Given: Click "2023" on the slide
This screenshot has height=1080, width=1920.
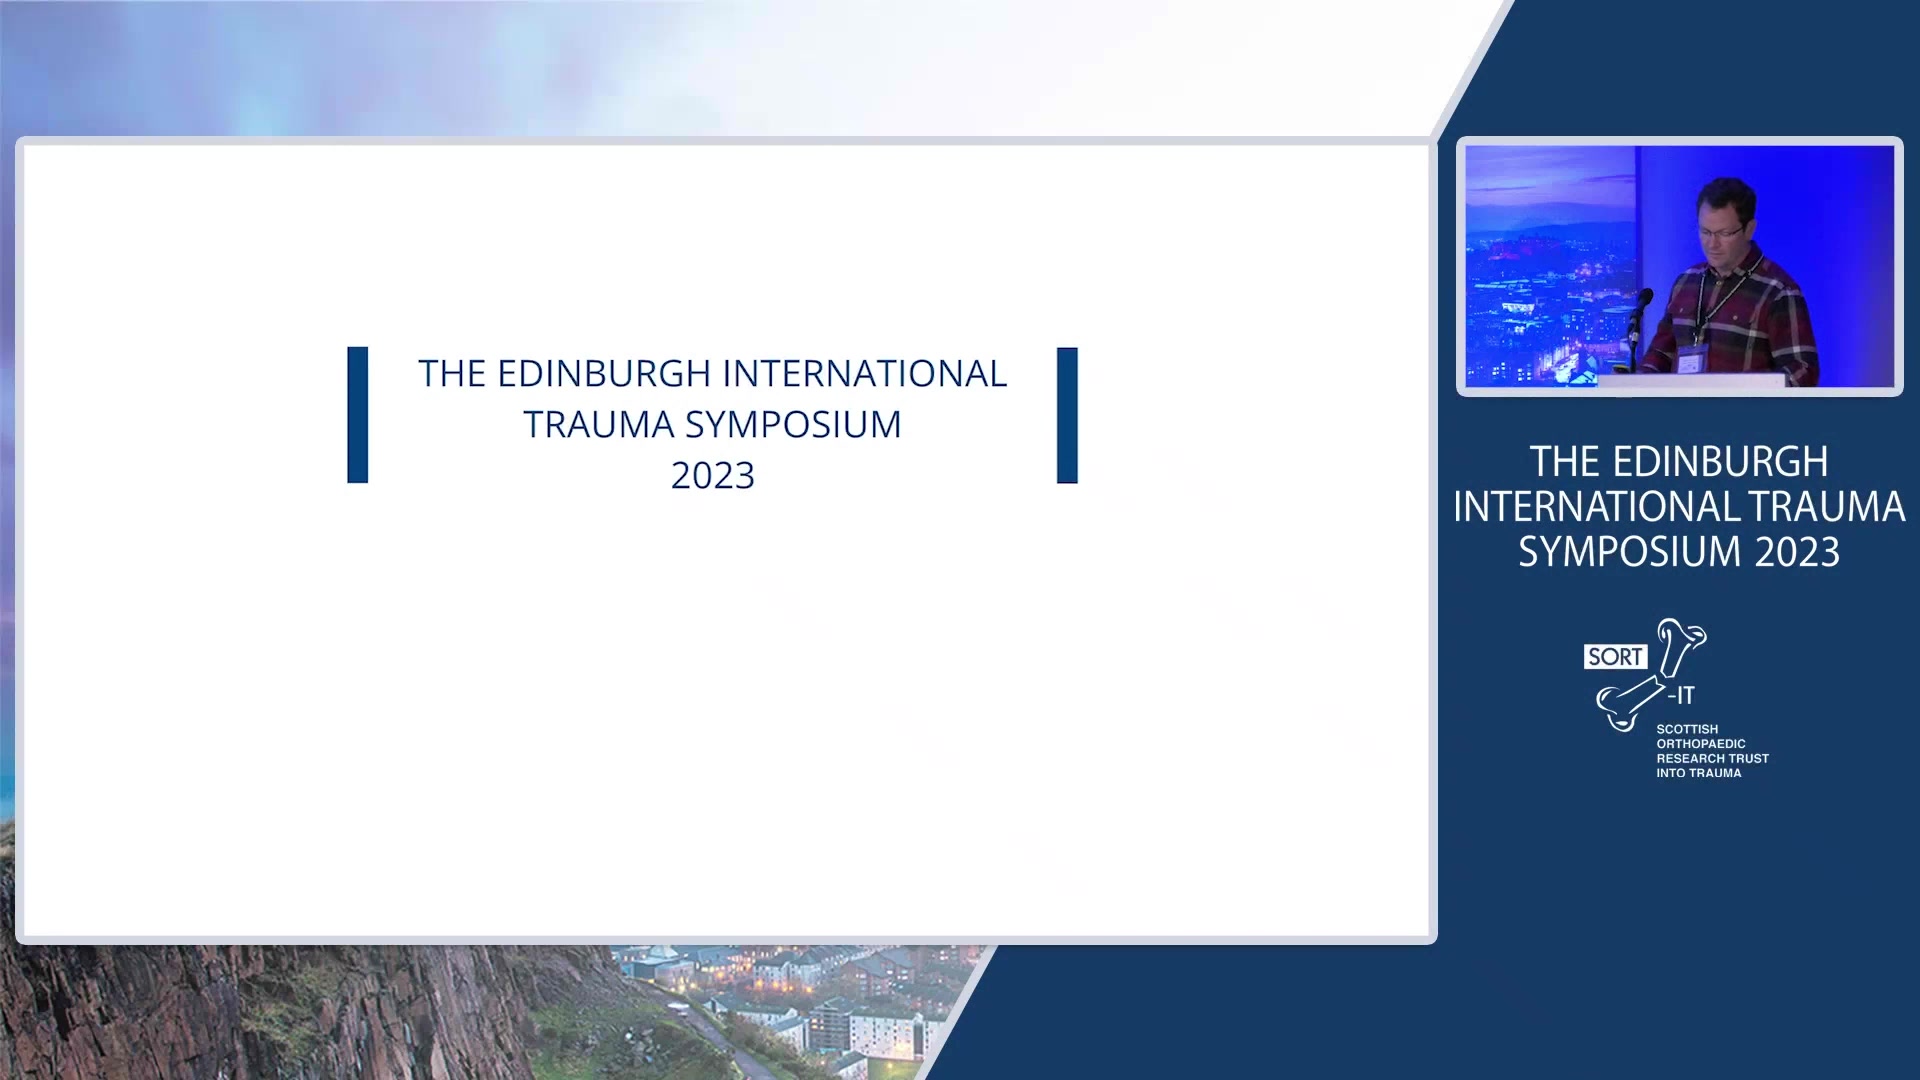Looking at the screenshot, I should tap(712, 476).
